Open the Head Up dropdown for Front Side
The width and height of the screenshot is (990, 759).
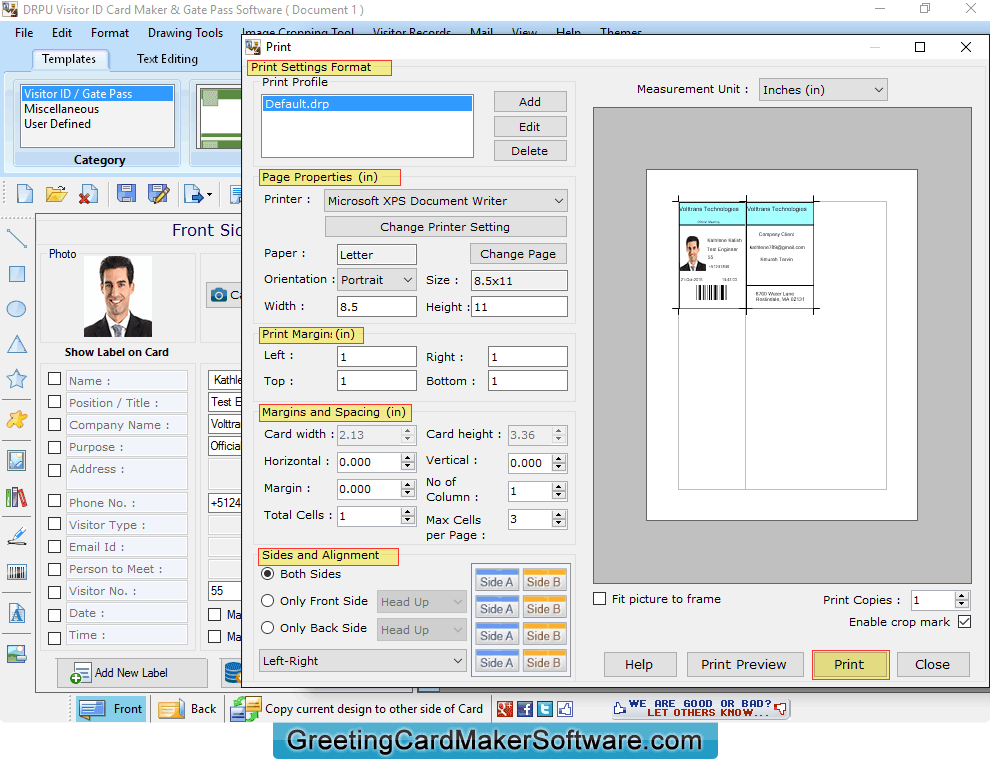(x=422, y=602)
